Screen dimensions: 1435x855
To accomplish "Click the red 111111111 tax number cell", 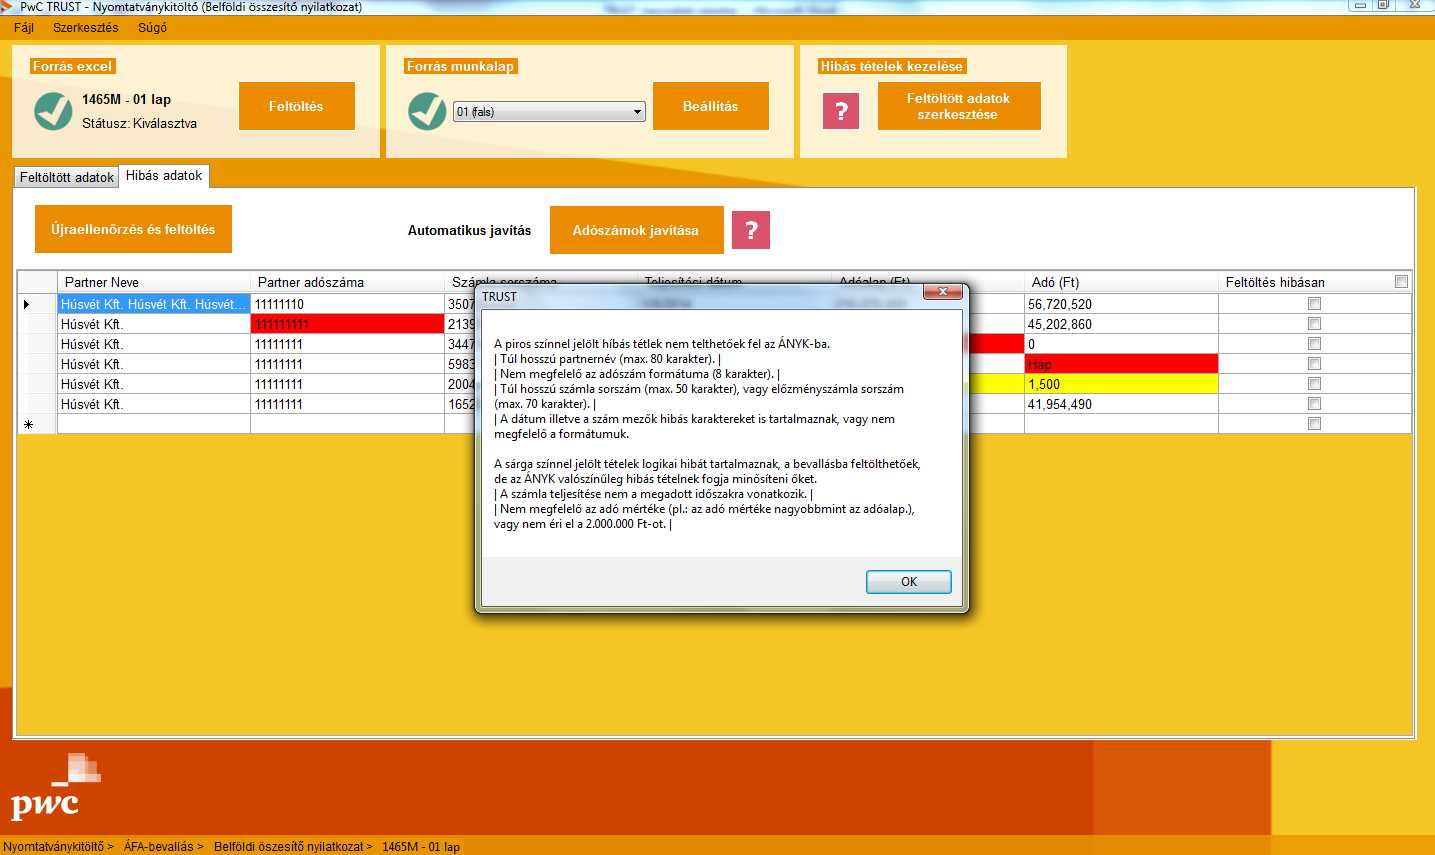I will coord(347,324).
